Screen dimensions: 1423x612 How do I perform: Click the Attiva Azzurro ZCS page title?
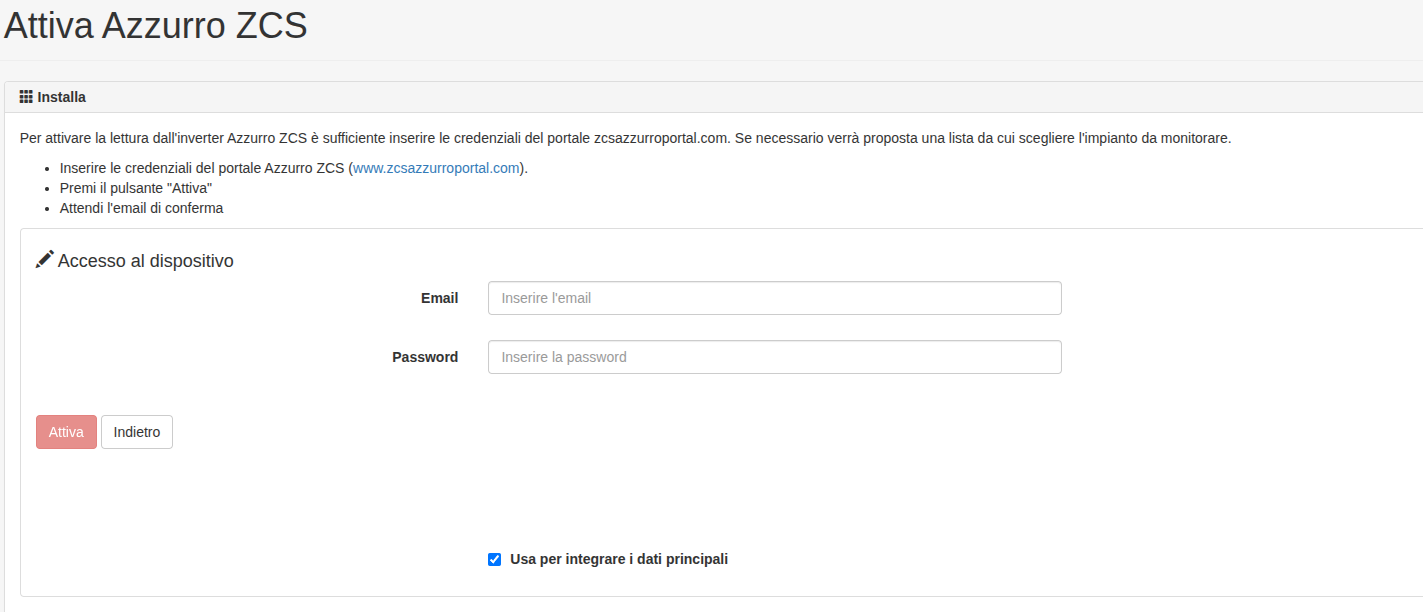pos(156,27)
